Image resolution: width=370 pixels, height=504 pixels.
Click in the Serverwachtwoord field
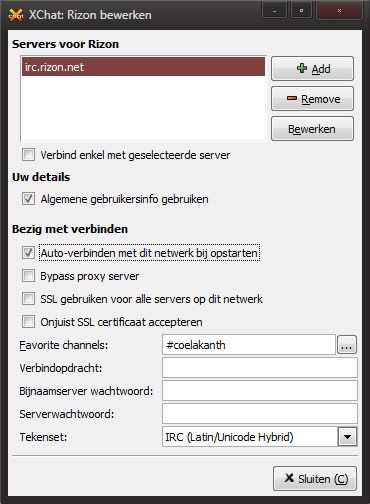(x=260, y=414)
